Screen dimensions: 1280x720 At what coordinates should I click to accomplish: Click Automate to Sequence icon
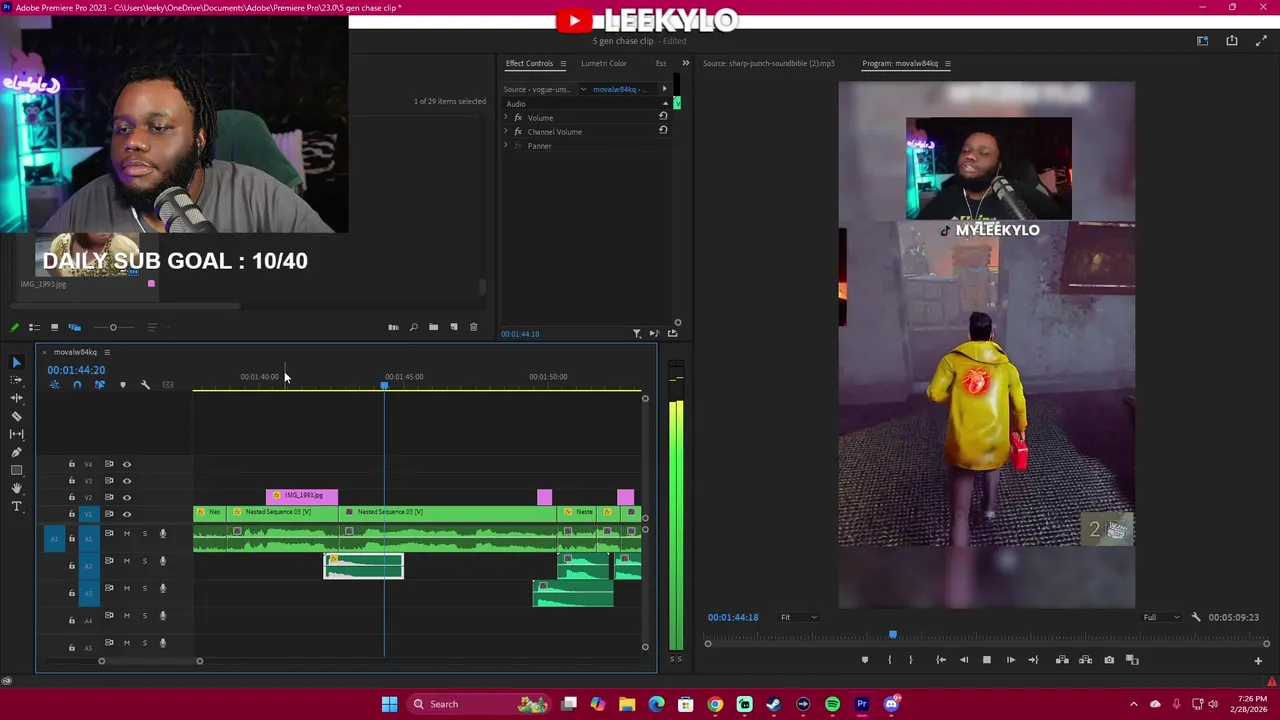pyautogui.click(x=393, y=327)
